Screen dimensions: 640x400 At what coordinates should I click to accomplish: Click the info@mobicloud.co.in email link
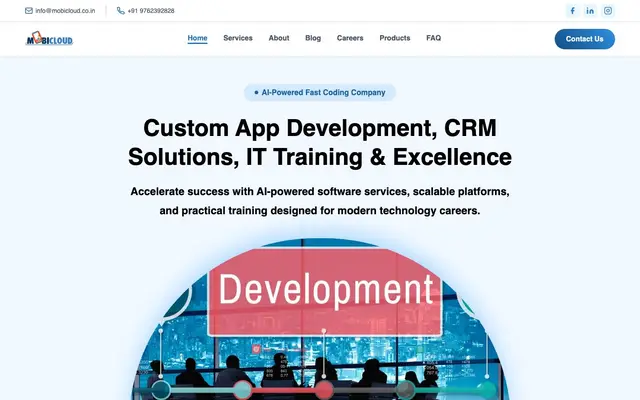[65, 11]
